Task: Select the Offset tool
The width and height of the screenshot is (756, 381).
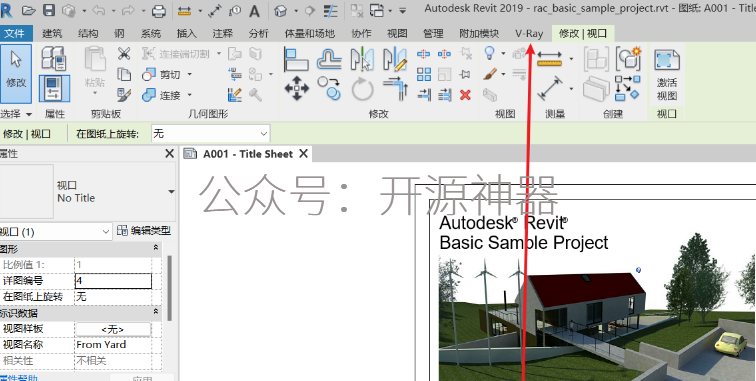Action: [x=329, y=58]
